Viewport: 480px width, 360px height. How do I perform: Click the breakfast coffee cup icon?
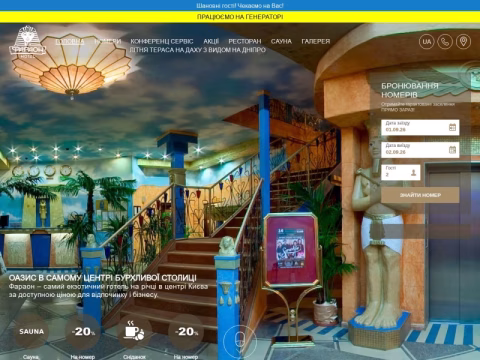pos(134,331)
